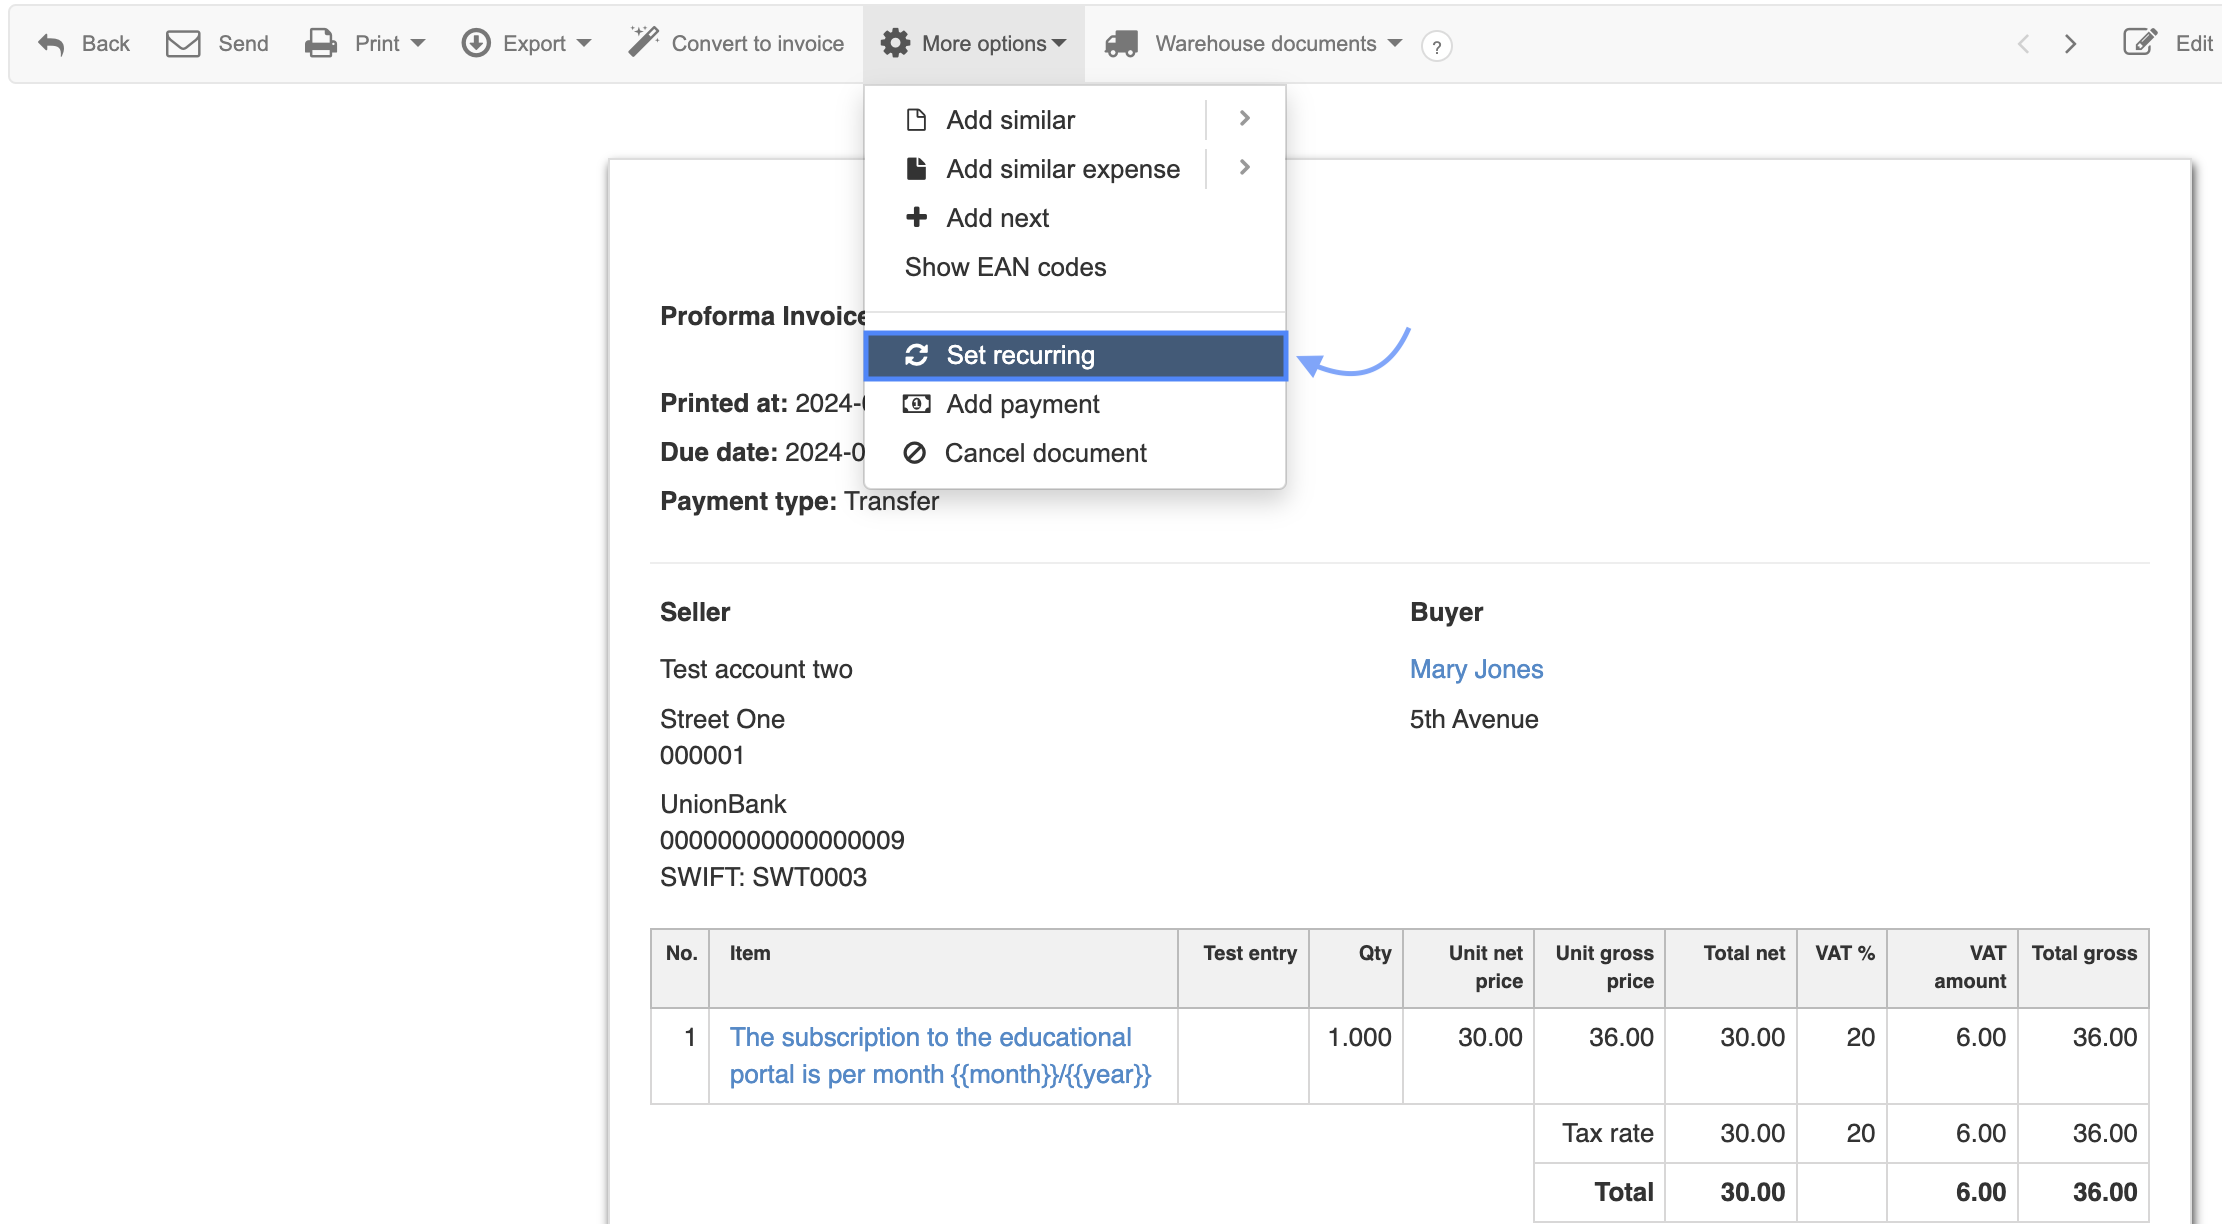
Task: Click the Export download icon
Action: click(x=476, y=44)
